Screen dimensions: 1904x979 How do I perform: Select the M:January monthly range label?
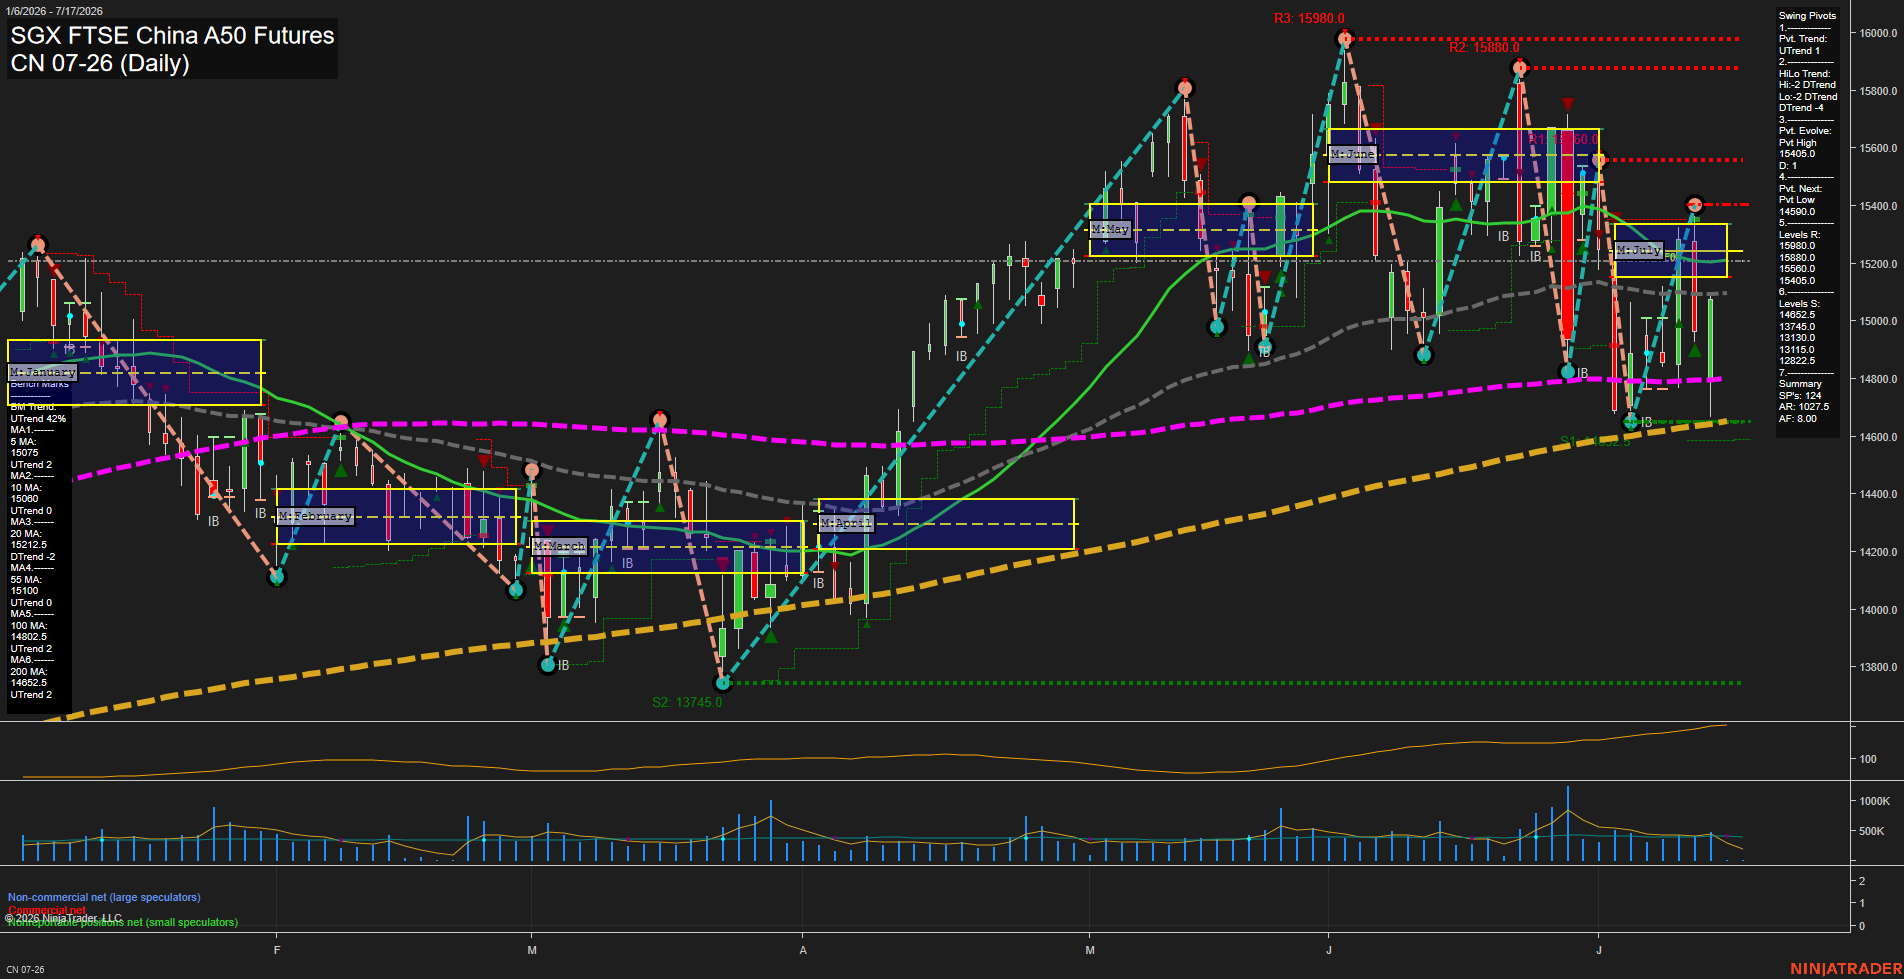click(x=43, y=372)
